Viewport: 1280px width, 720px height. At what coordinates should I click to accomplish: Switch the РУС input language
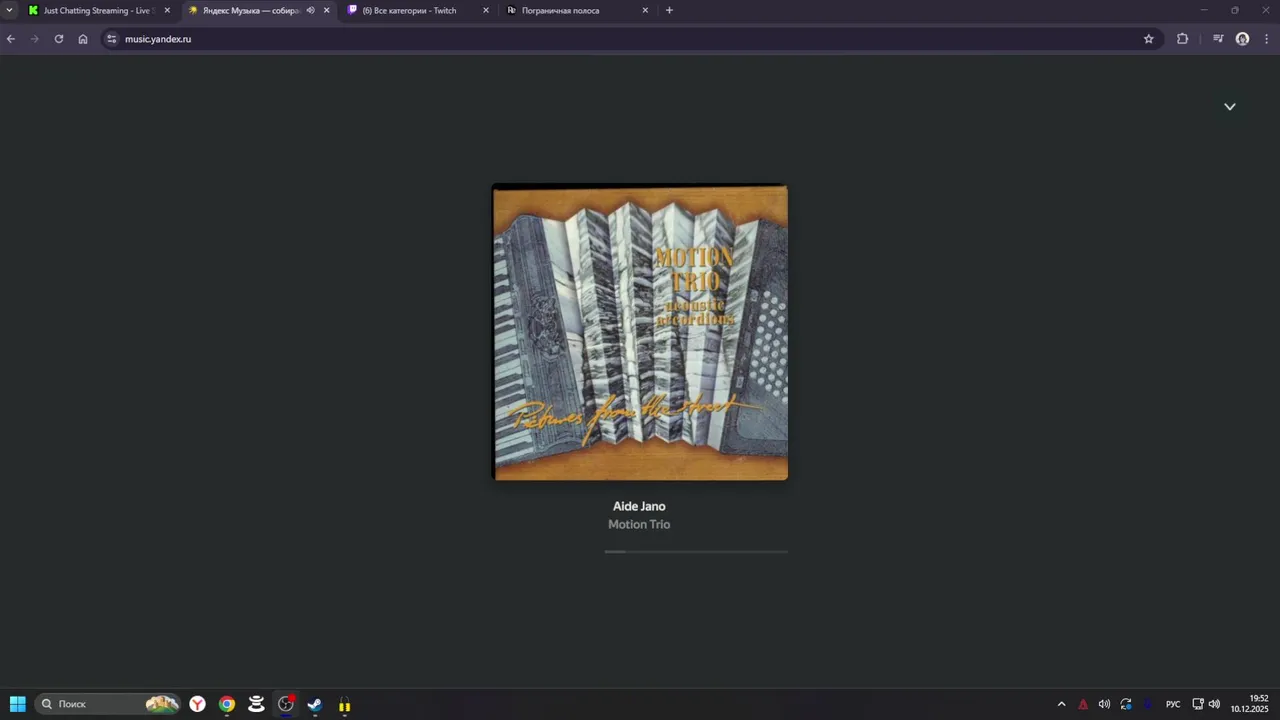click(x=1173, y=704)
